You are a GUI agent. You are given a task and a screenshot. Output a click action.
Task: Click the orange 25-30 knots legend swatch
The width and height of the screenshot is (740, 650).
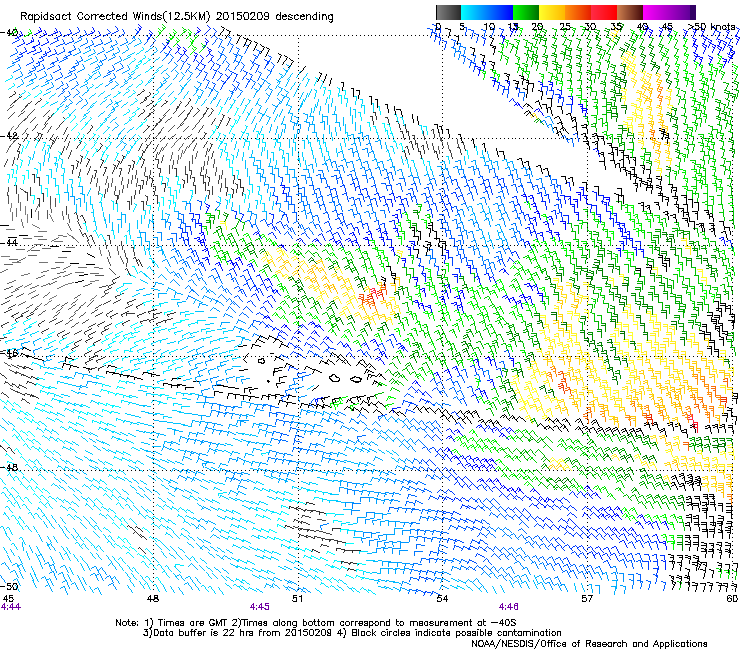(x=578, y=12)
